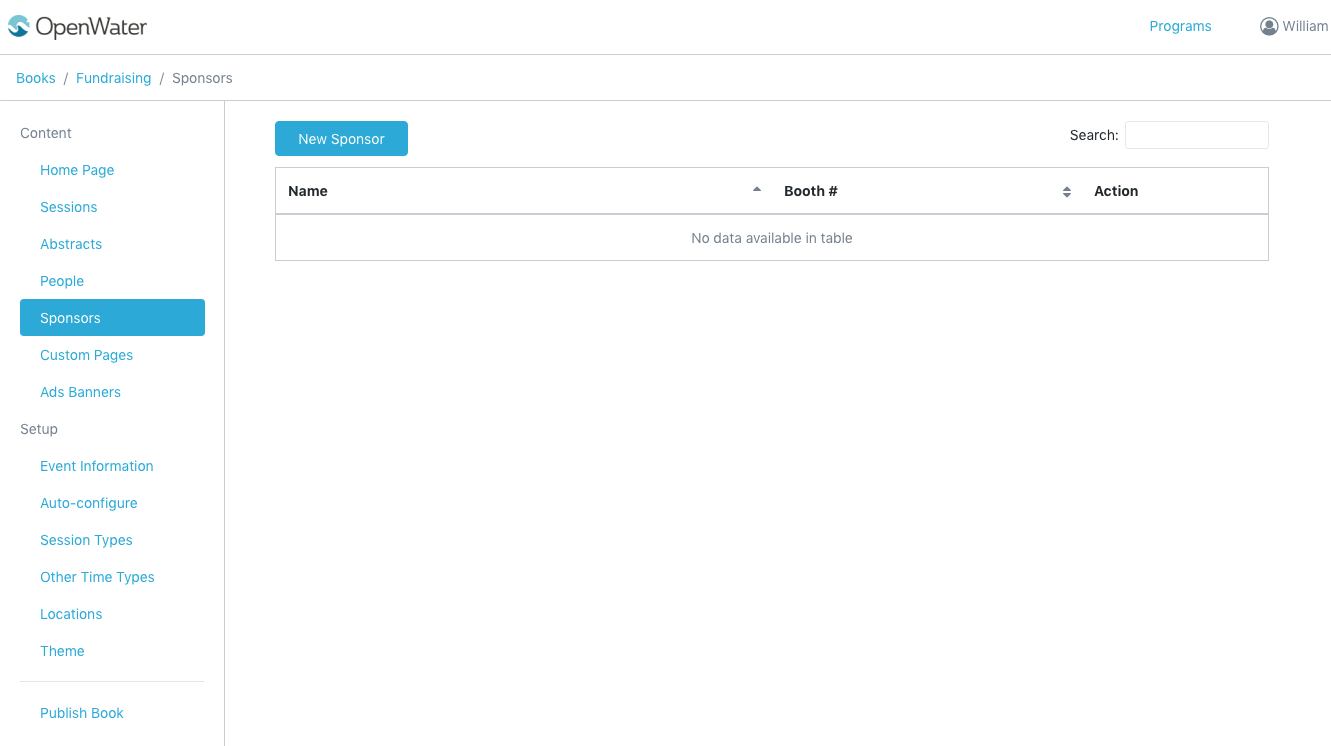Open Abstracts in sidebar
The width and height of the screenshot is (1331, 746).
71,244
